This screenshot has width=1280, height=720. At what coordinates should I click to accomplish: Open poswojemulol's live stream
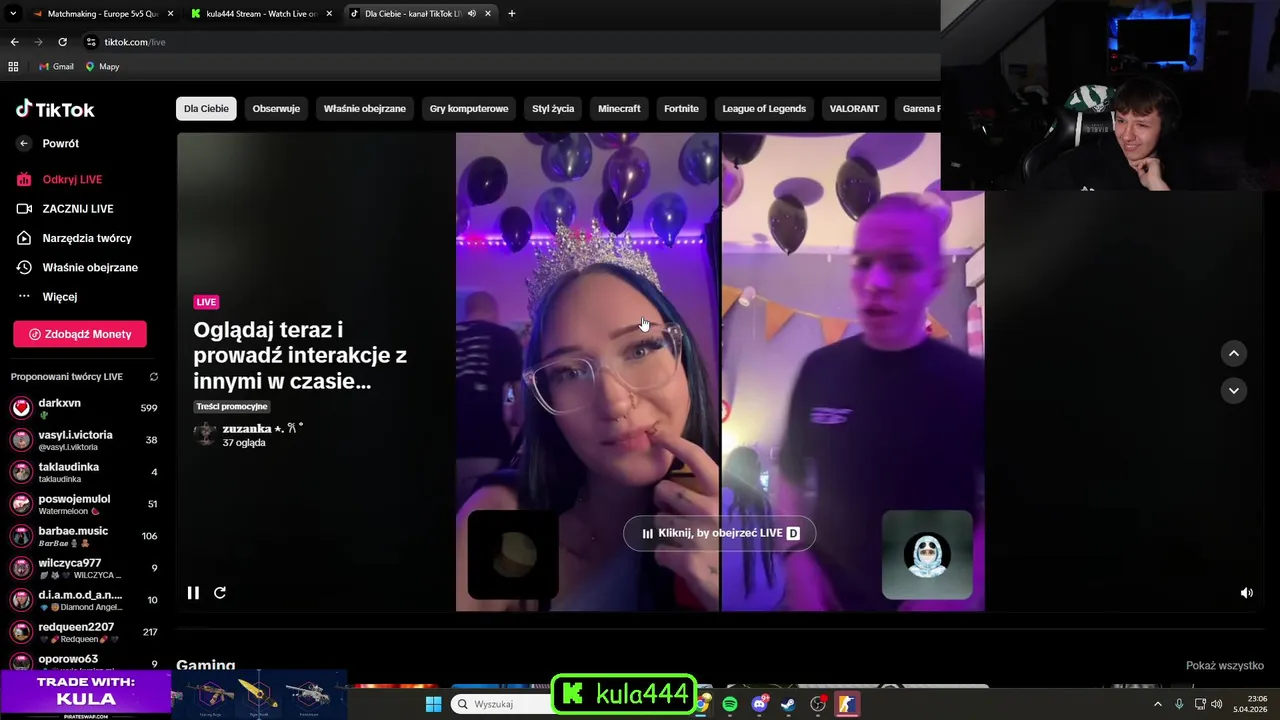(84, 504)
